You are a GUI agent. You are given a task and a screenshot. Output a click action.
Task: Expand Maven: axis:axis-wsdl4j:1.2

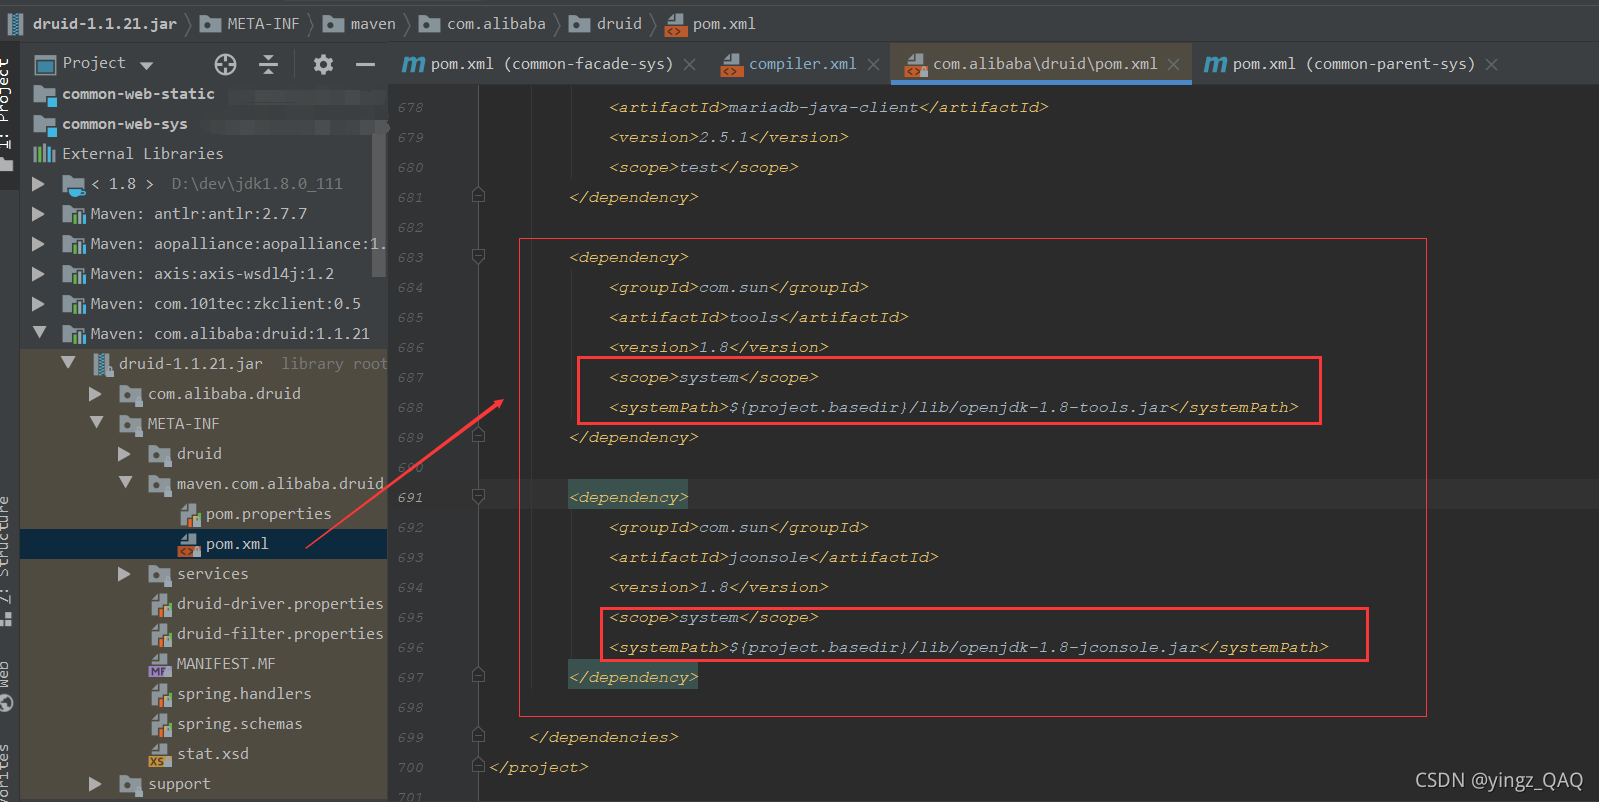click(x=38, y=274)
